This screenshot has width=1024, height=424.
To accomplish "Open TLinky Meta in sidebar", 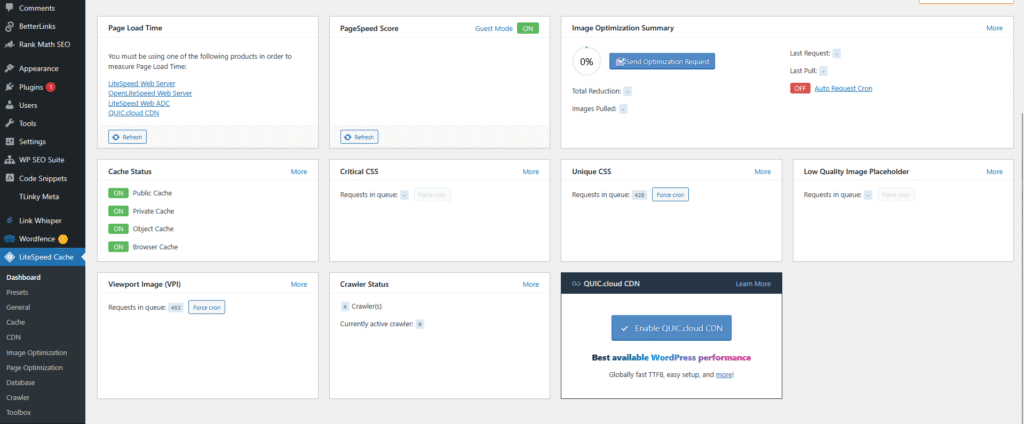I will [38, 197].
